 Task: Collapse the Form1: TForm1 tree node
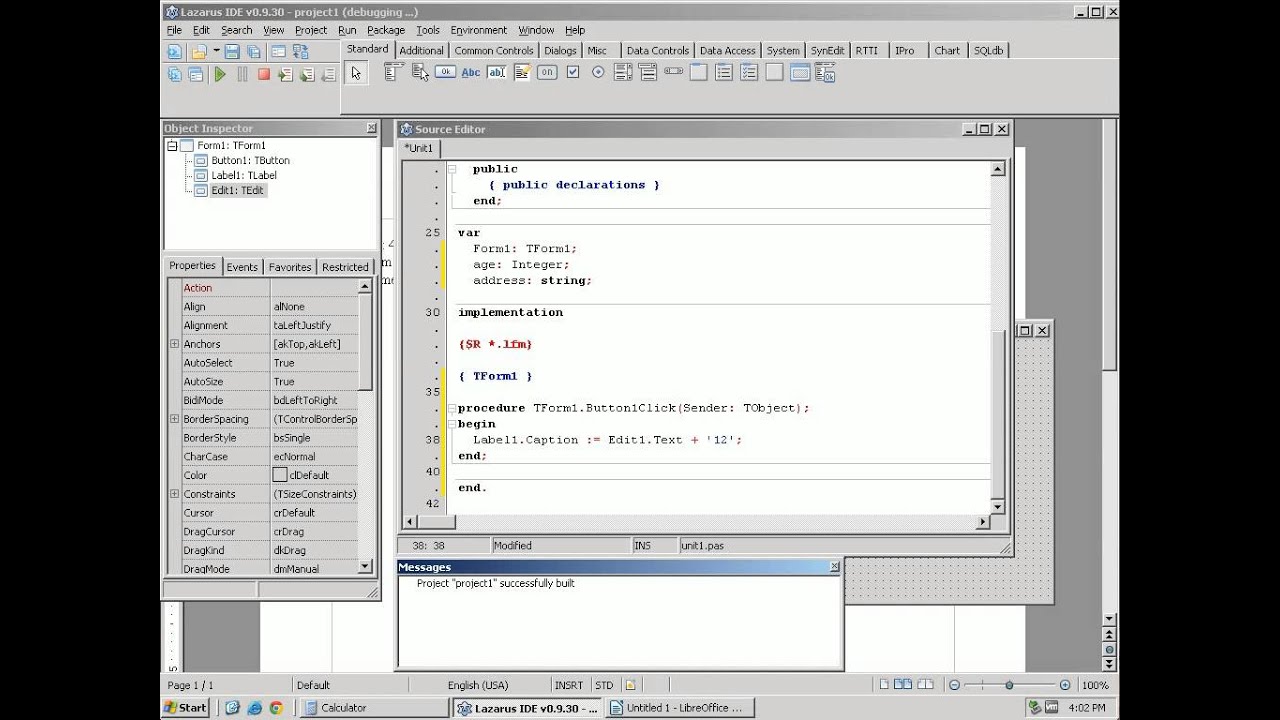click(172, 145)
